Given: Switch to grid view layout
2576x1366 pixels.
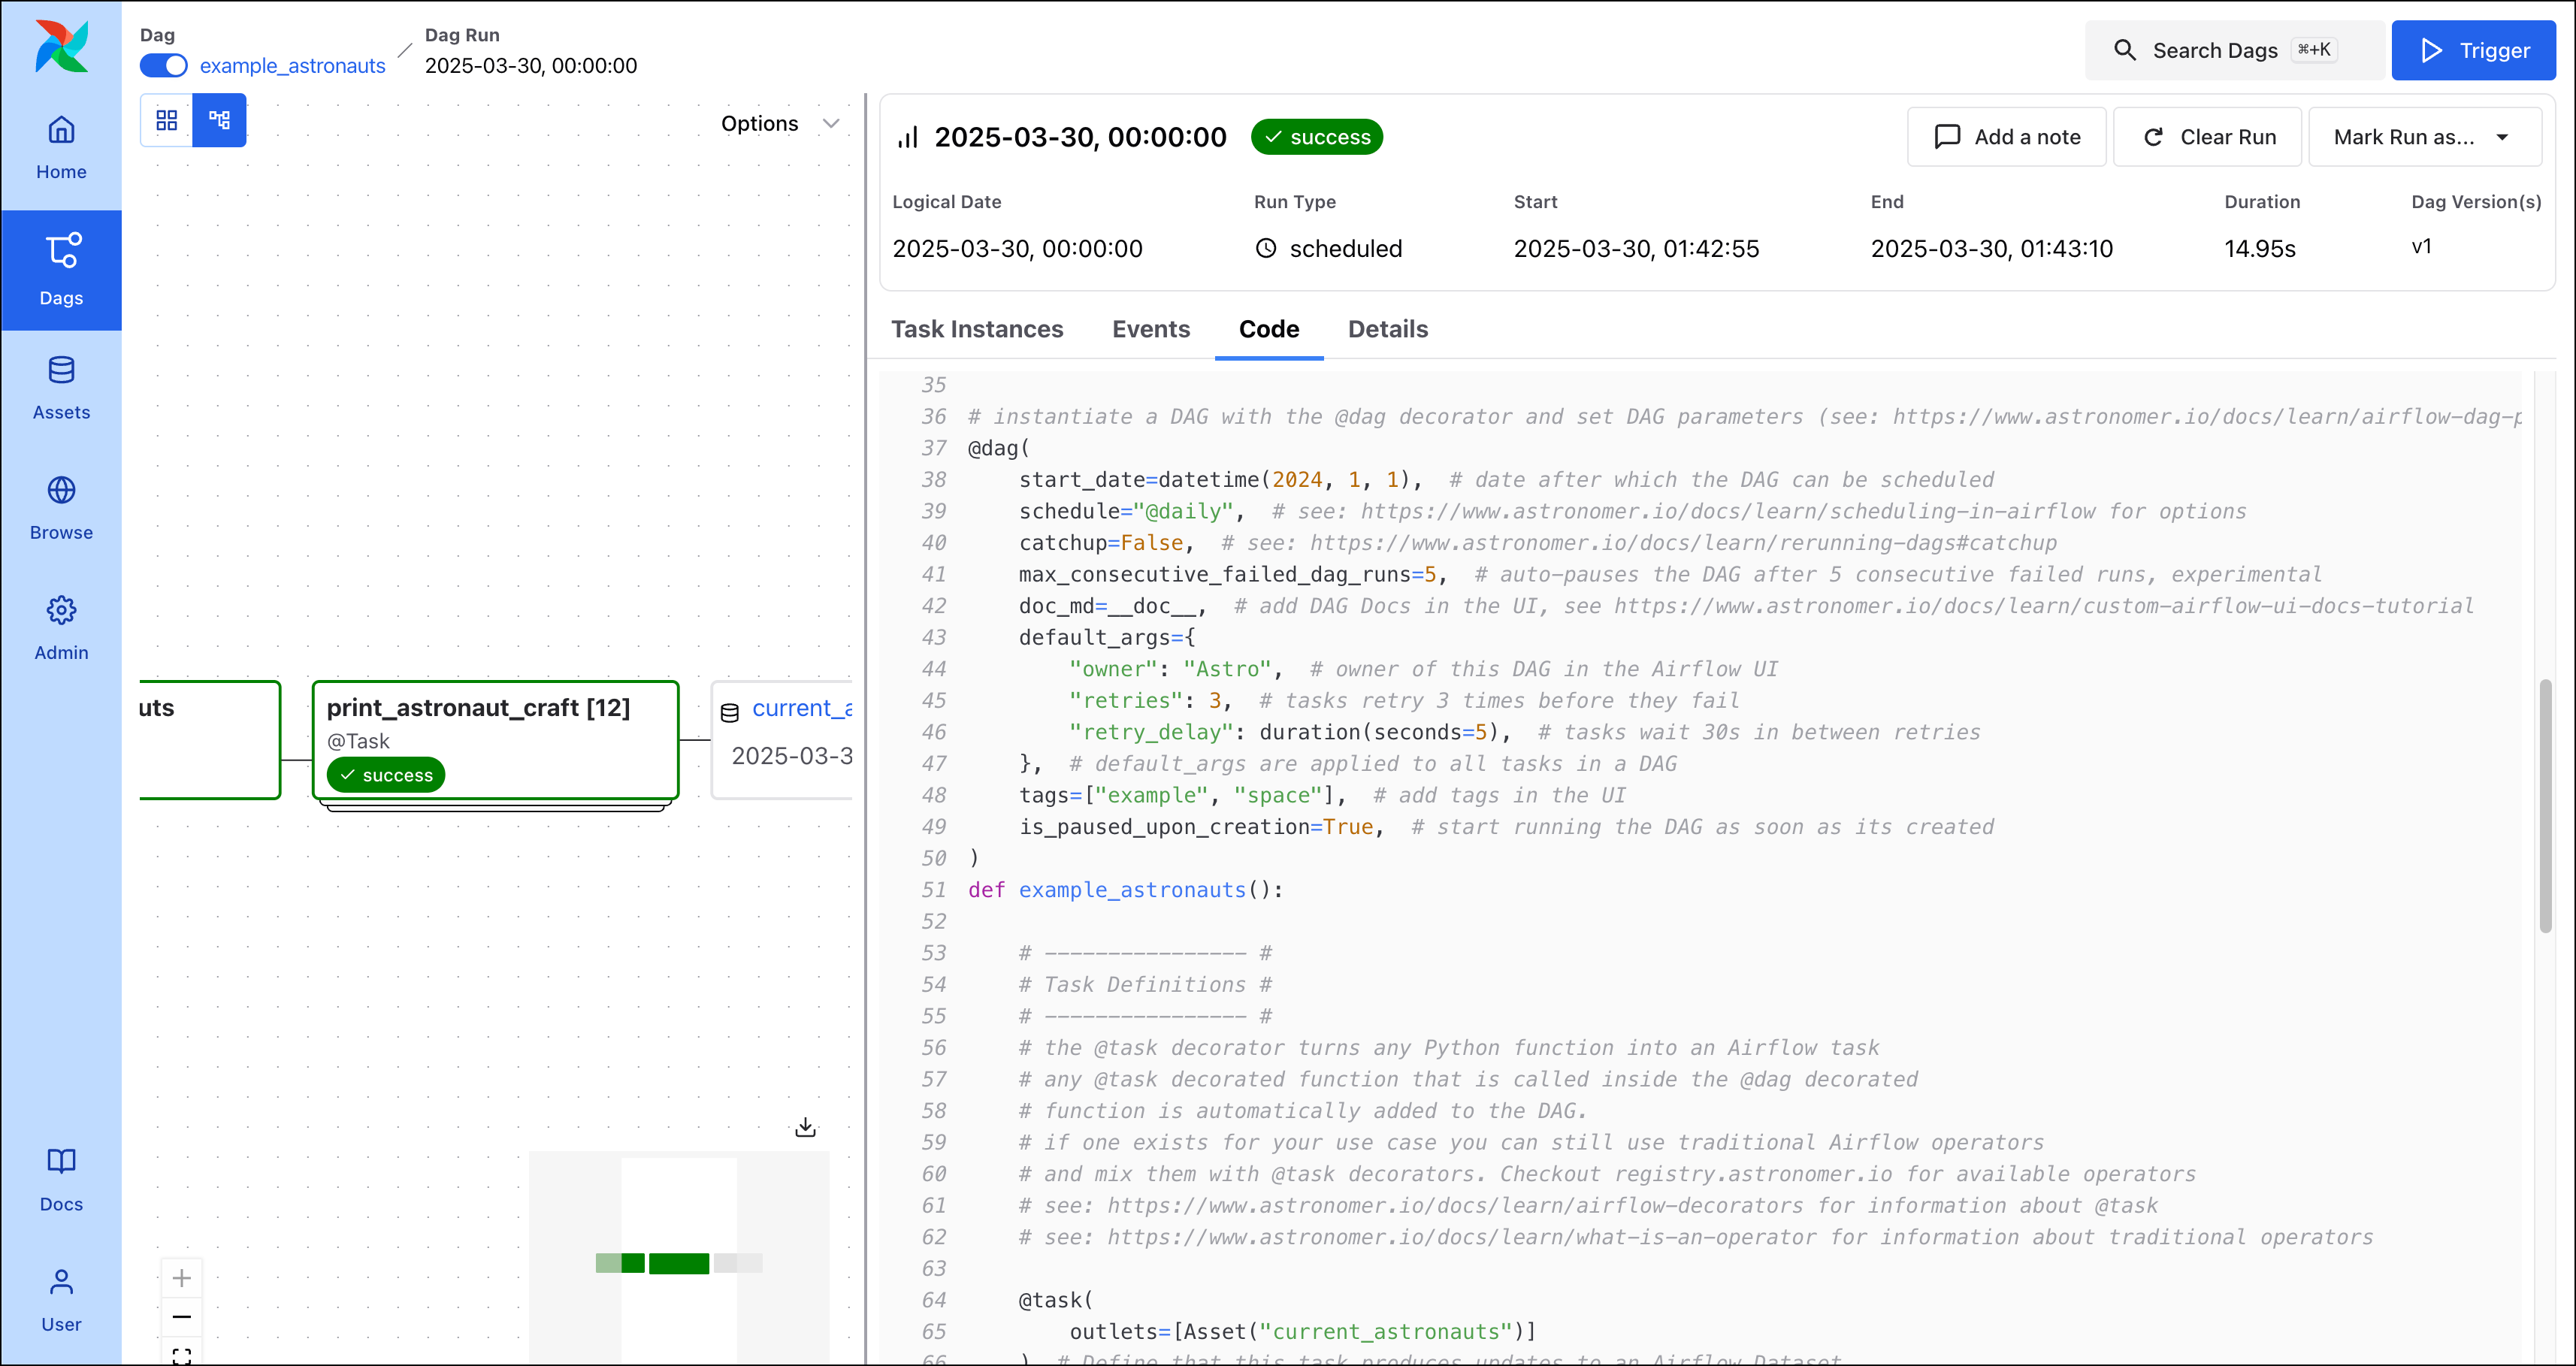Looking at the screenshot, I should [x=166, y=120].
